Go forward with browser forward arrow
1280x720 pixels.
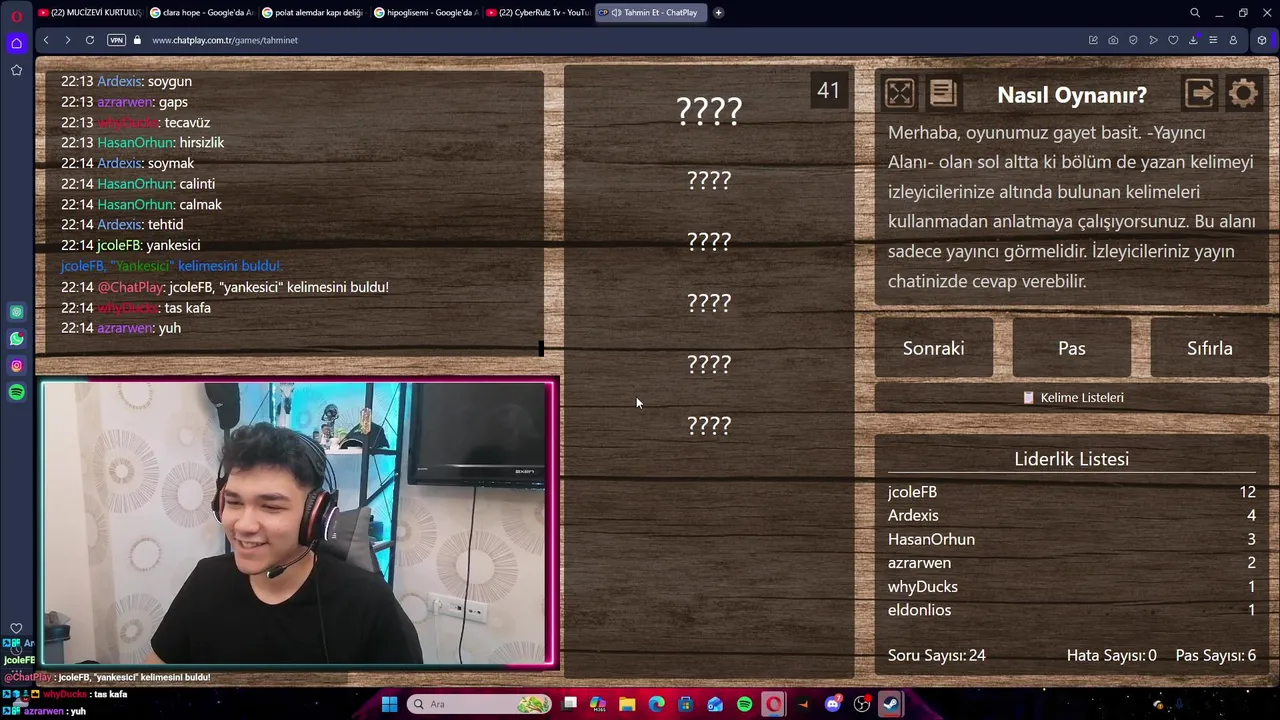coord(67,40)
